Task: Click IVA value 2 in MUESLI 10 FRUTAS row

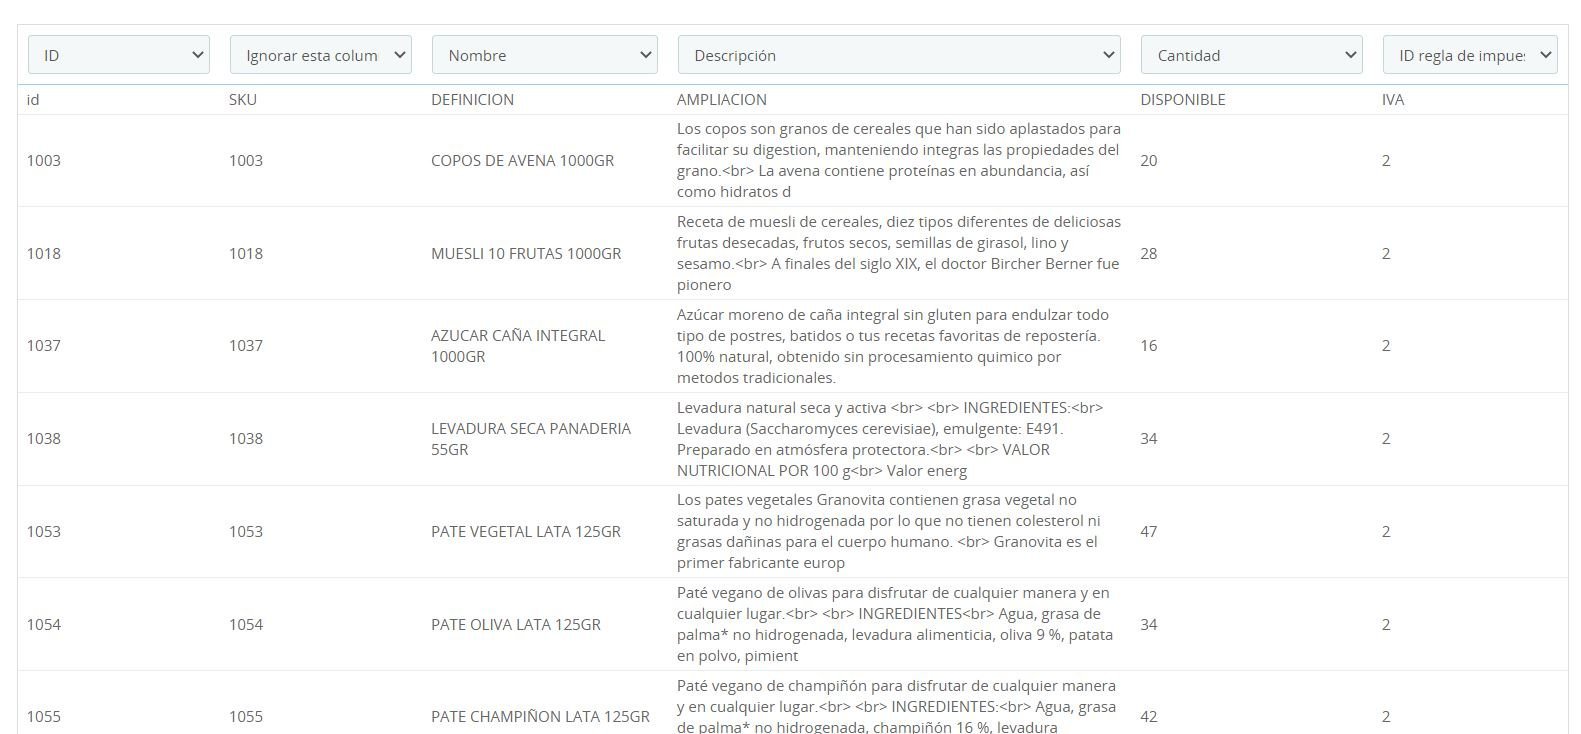Action: pyautogui.click(x=1386, y=254)
